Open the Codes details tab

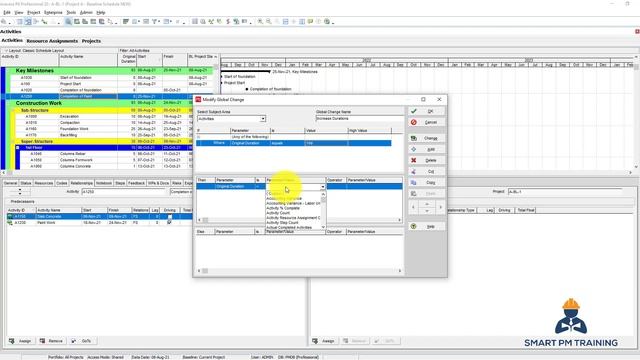[62, 183]
